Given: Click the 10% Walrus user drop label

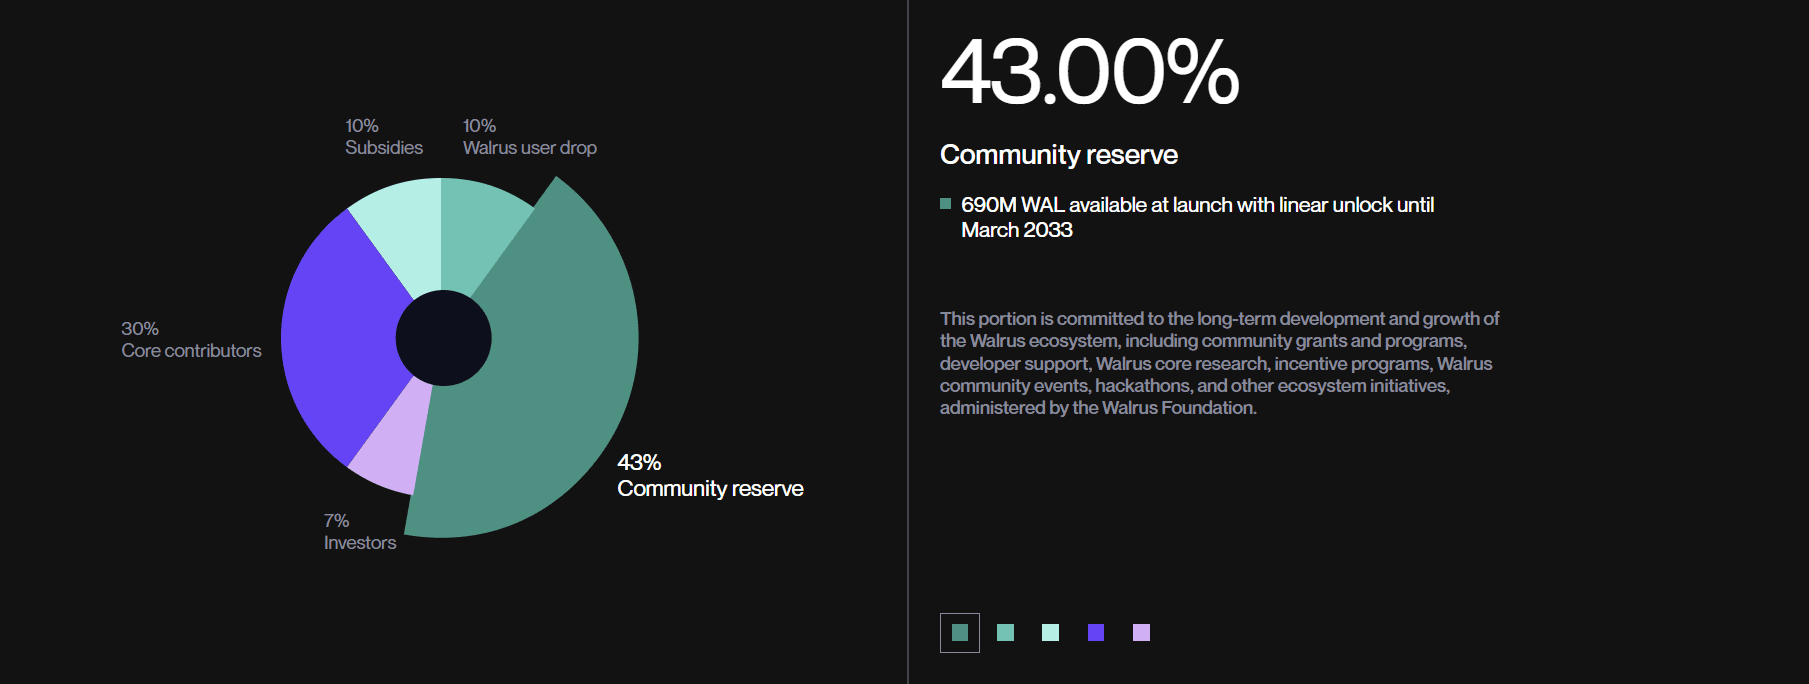Looking at the screenshot, I should [529, 137].
